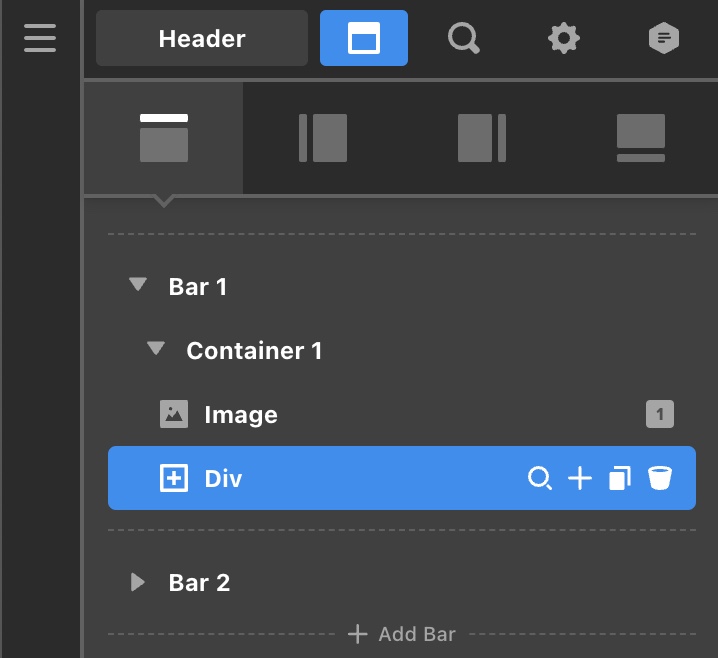This screenshot has width=718, height=658.
Task: Add element using plus icon on Div row
Action: tap(580, 478)
